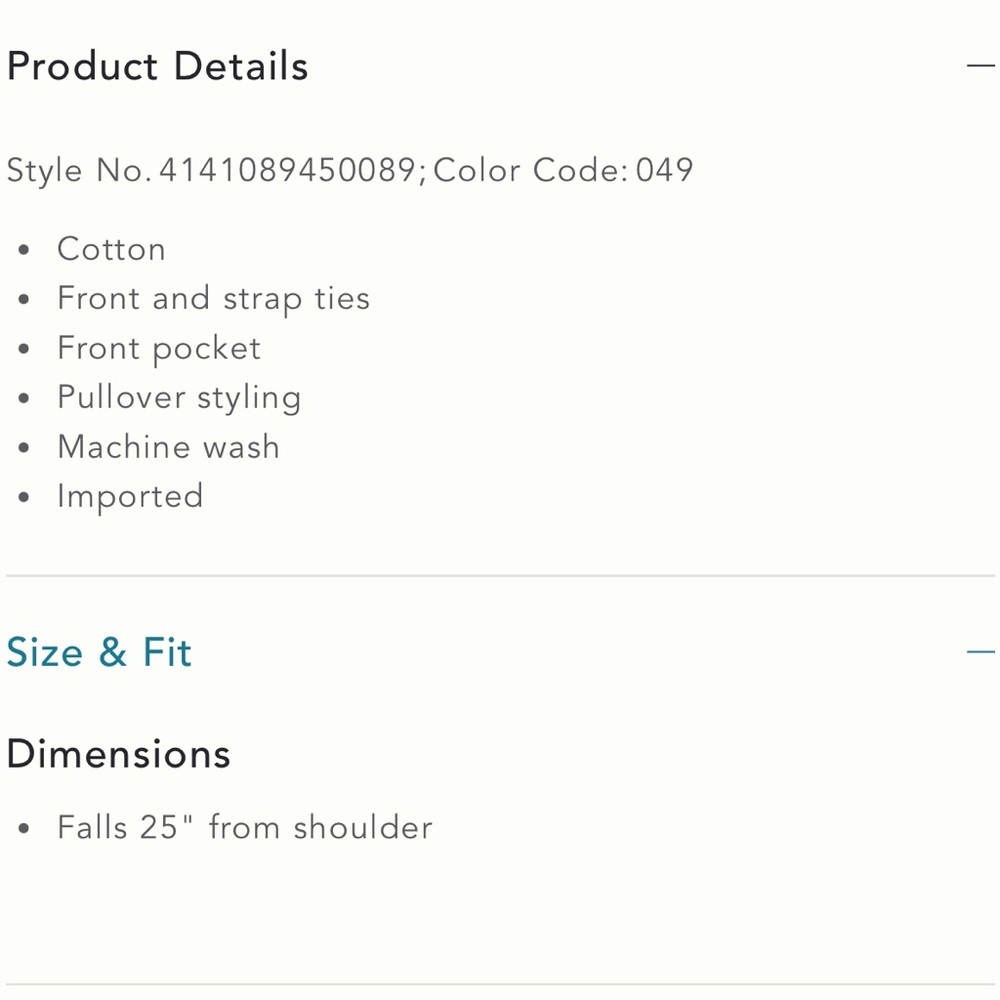The height and width of the screenshot is (1000, 1000).
Task: Click the bullet dot beside Falls 25"
Action: coord(24,829)
